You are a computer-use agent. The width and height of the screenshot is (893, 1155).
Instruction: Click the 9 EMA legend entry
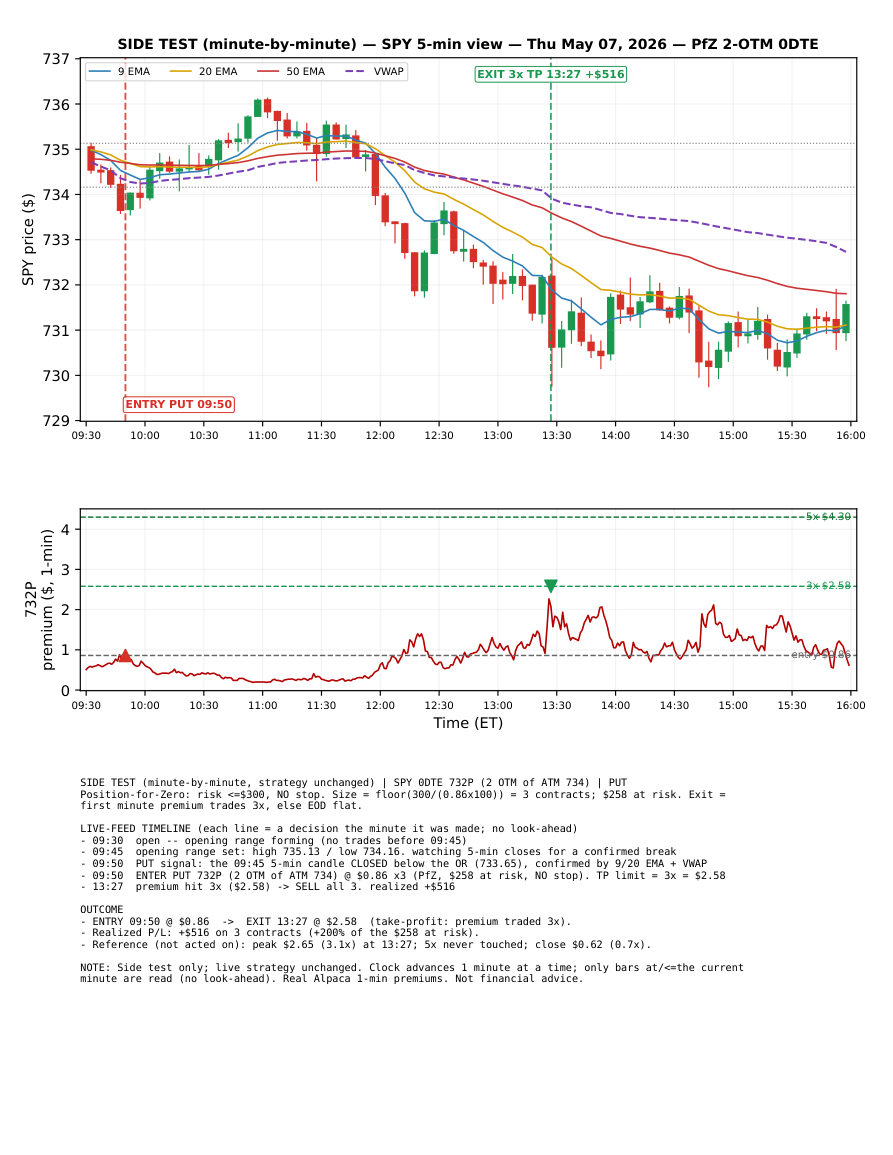pyautogui.click(x=119, y=71)
